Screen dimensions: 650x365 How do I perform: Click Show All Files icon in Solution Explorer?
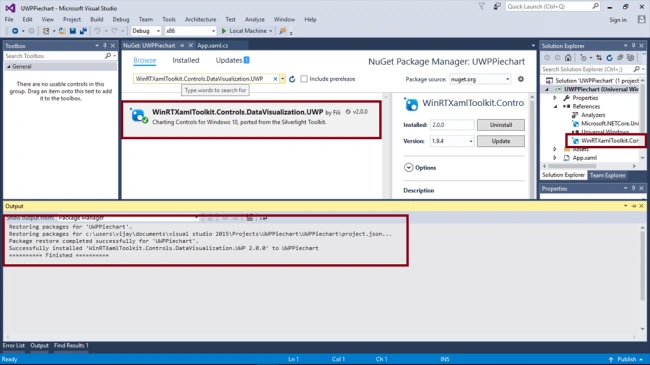631,58
